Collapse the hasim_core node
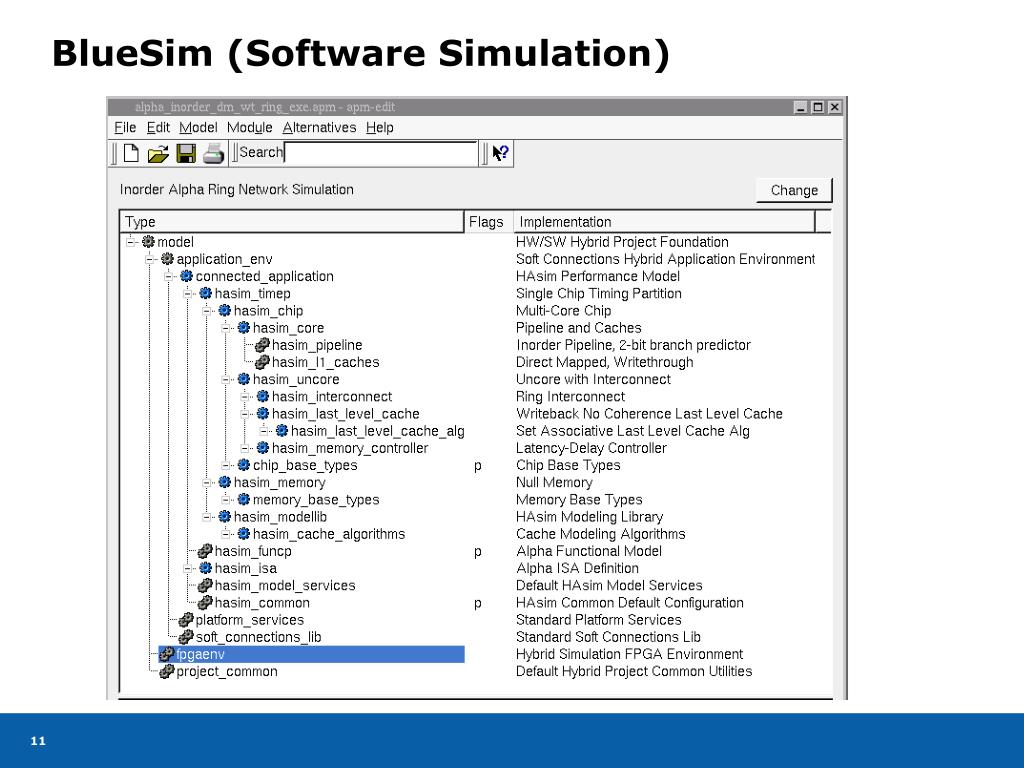The image size is (1024, 768). point(225,328)
